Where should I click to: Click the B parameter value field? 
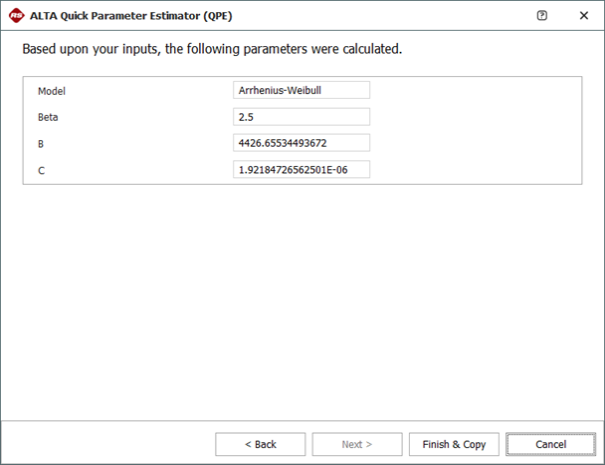(x=300, y=143)
